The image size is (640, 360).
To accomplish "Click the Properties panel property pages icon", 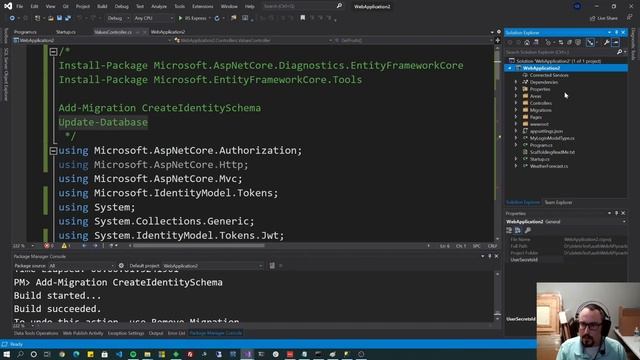I will (x=528, y=230).
